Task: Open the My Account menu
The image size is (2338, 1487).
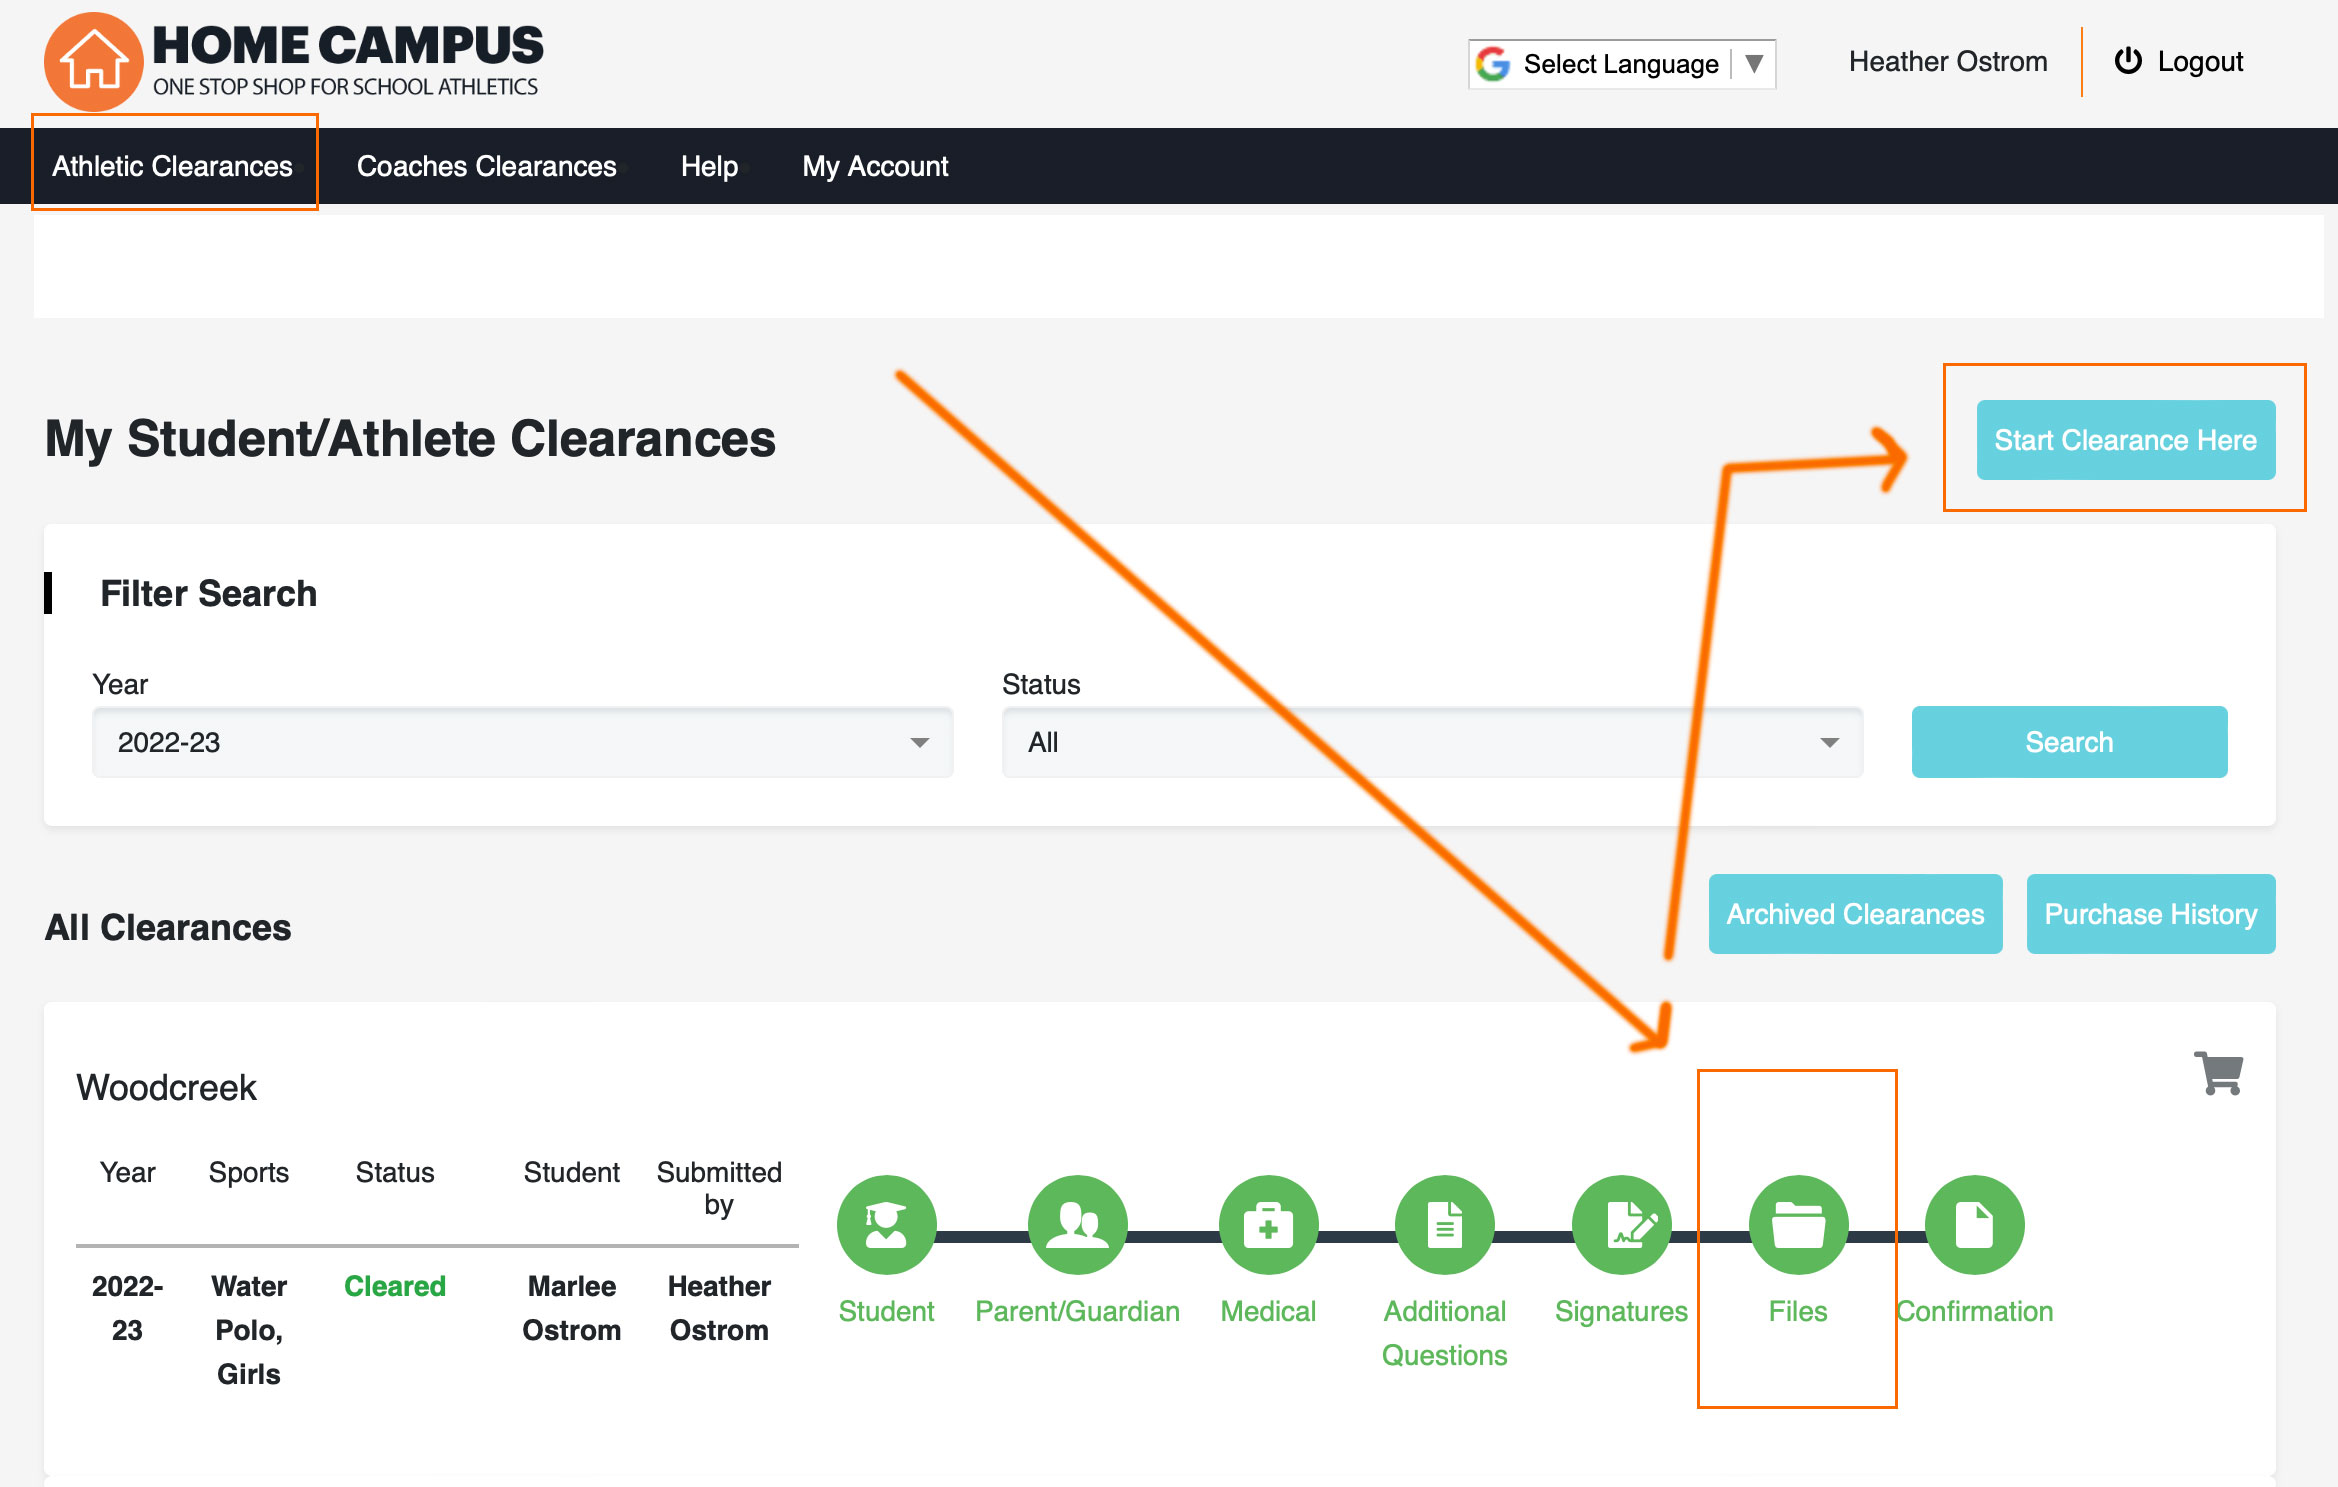Action: 875,166
